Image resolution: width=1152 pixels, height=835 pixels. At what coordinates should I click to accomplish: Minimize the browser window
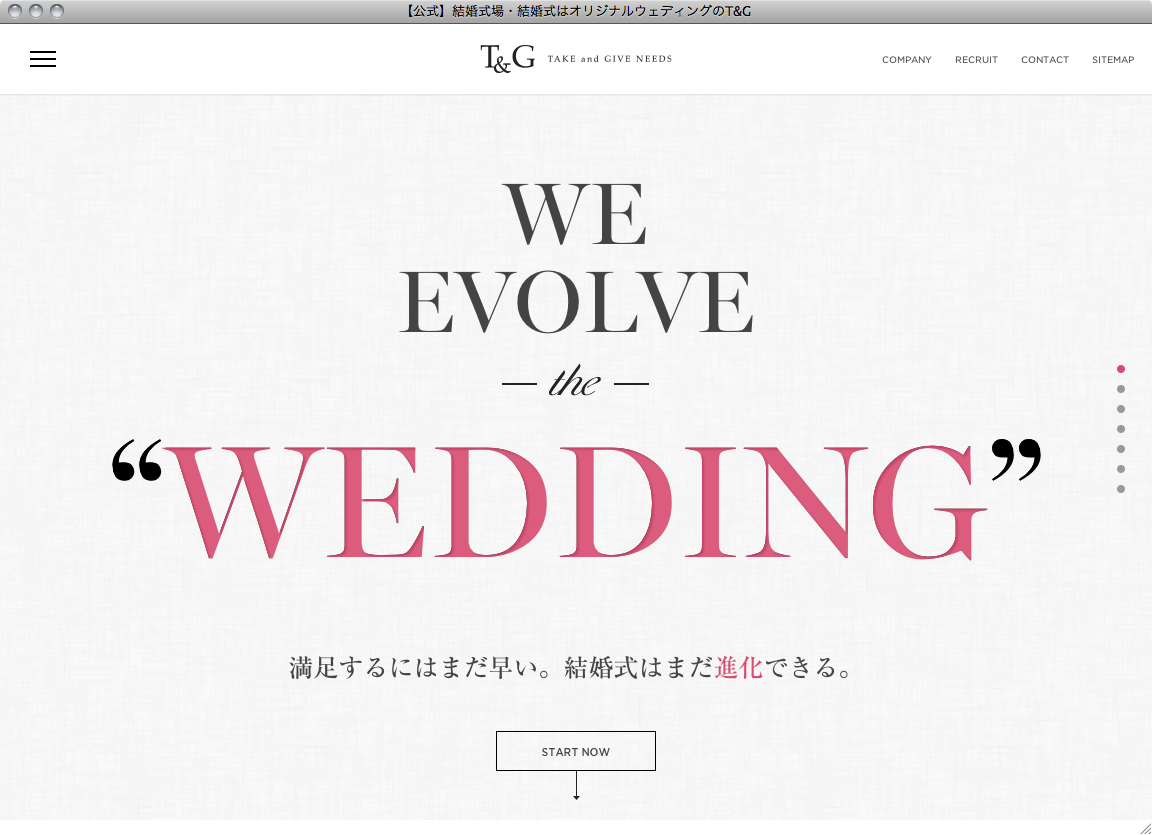36,11
